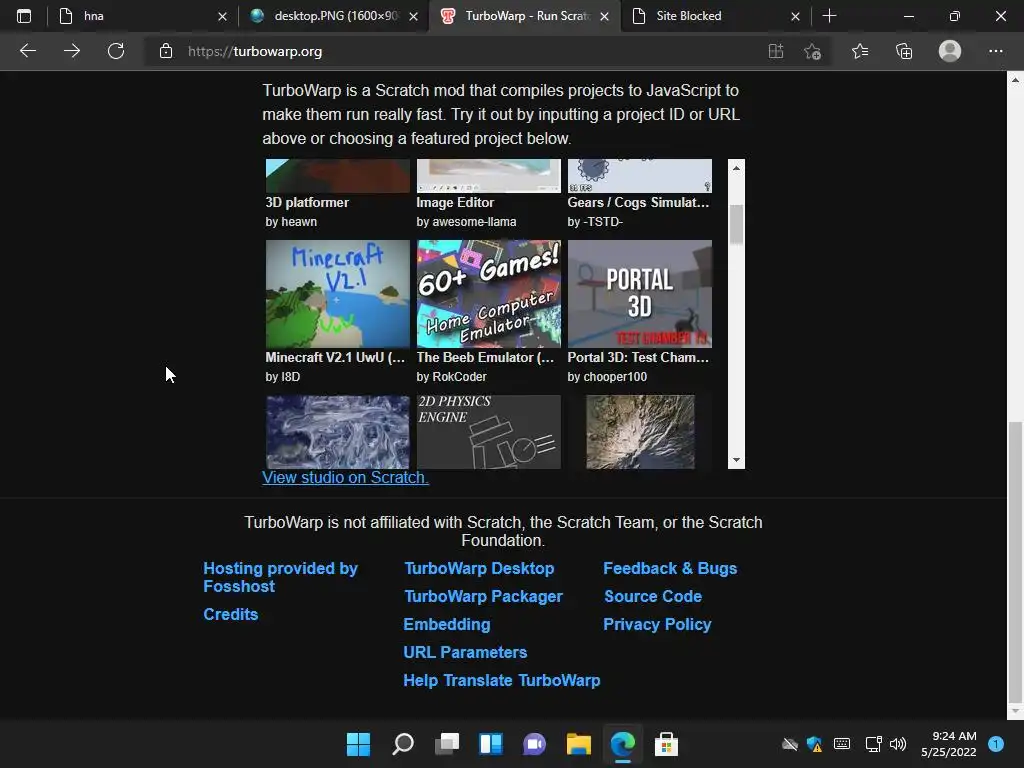Open taskbar Search
1024x768 pixels.
[402, 744]
